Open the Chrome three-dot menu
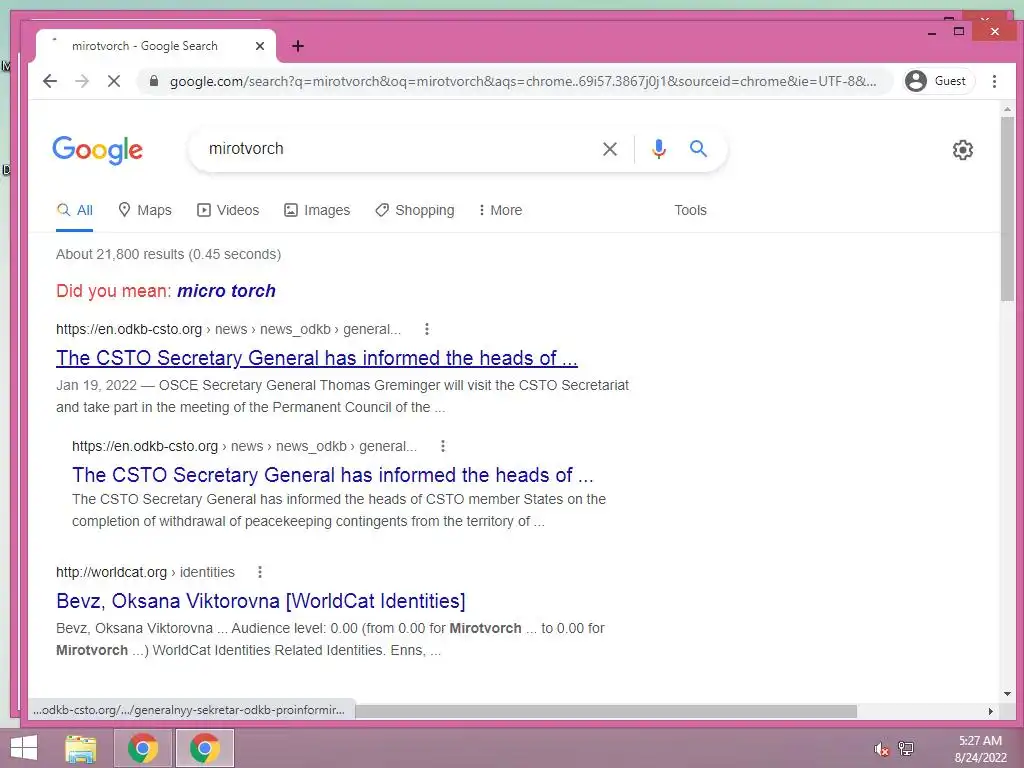 tap(994, 81)
